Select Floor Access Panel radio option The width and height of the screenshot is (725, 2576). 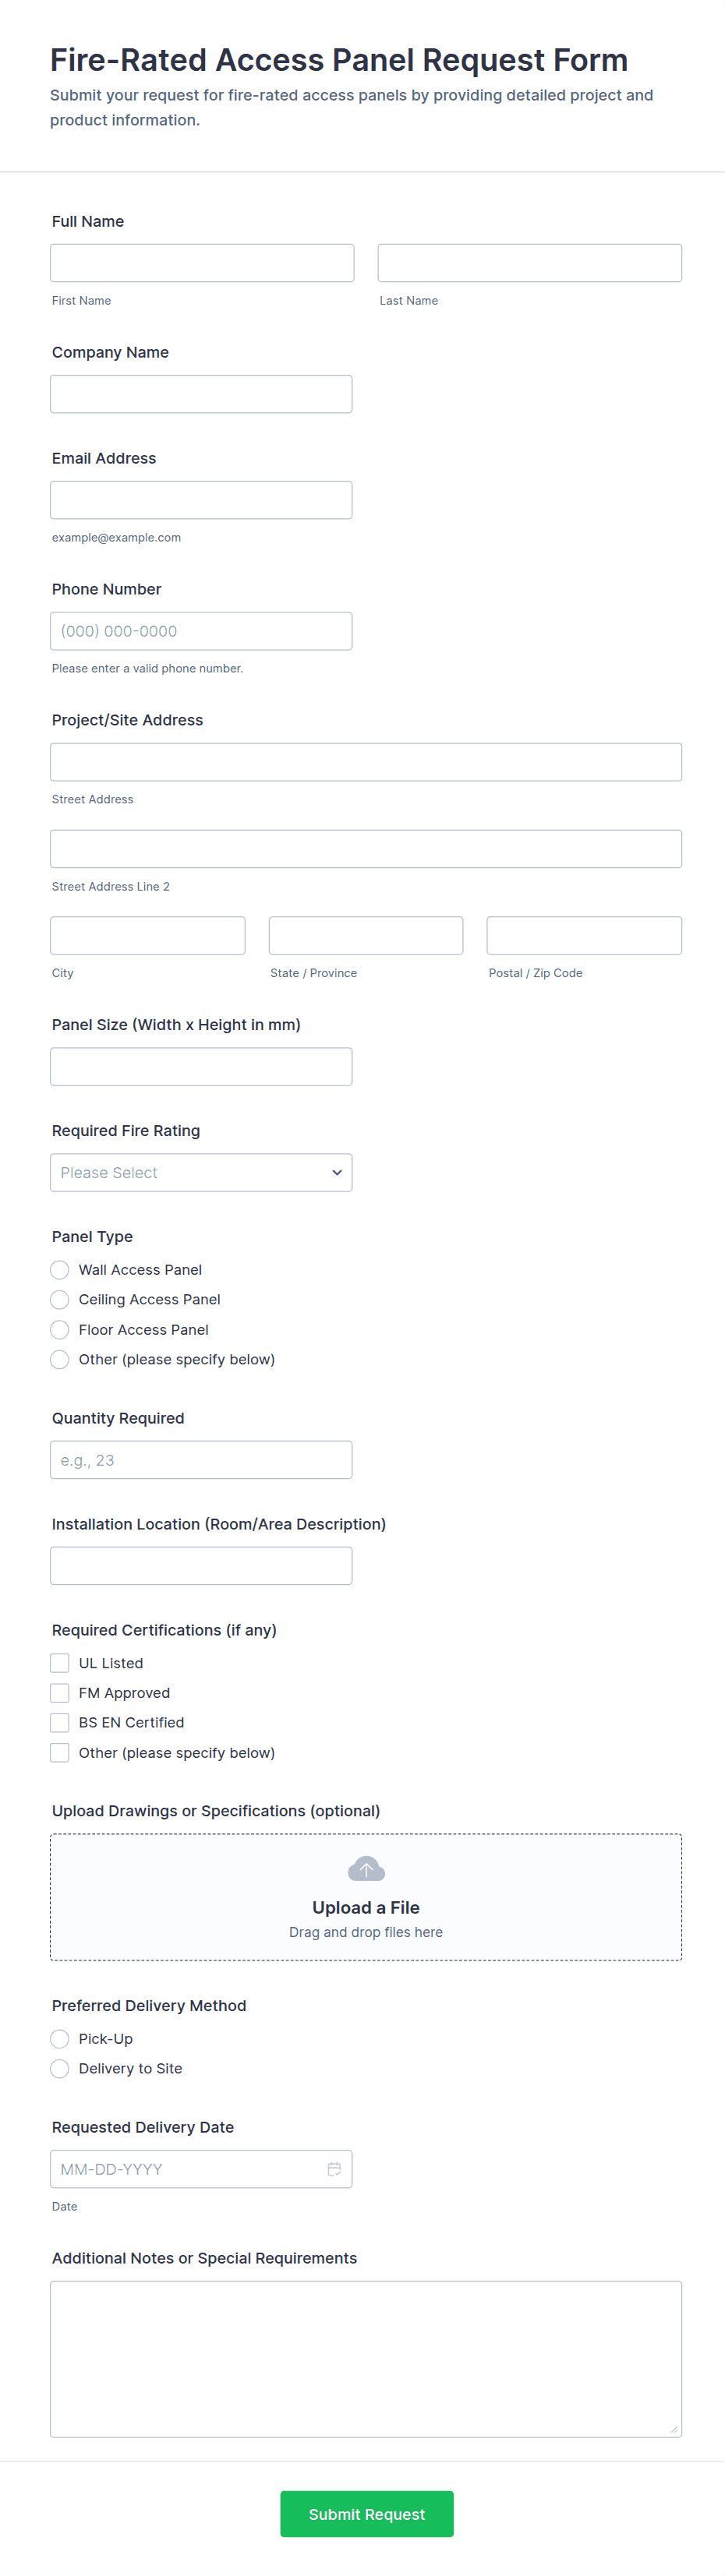60,1329
